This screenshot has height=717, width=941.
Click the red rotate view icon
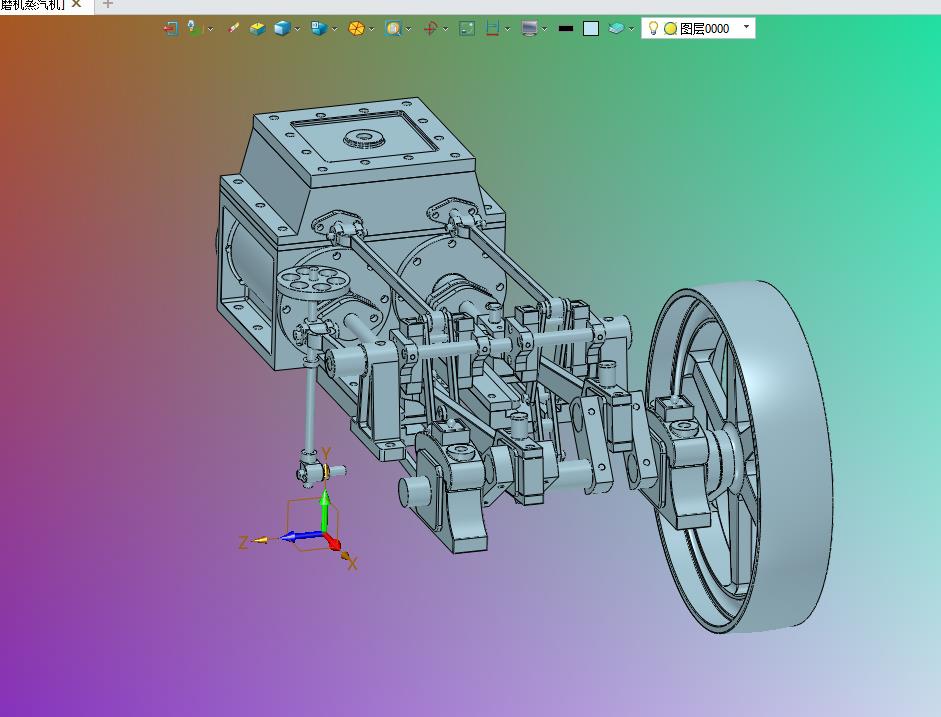pyautogui.click(x=430, y=28)
